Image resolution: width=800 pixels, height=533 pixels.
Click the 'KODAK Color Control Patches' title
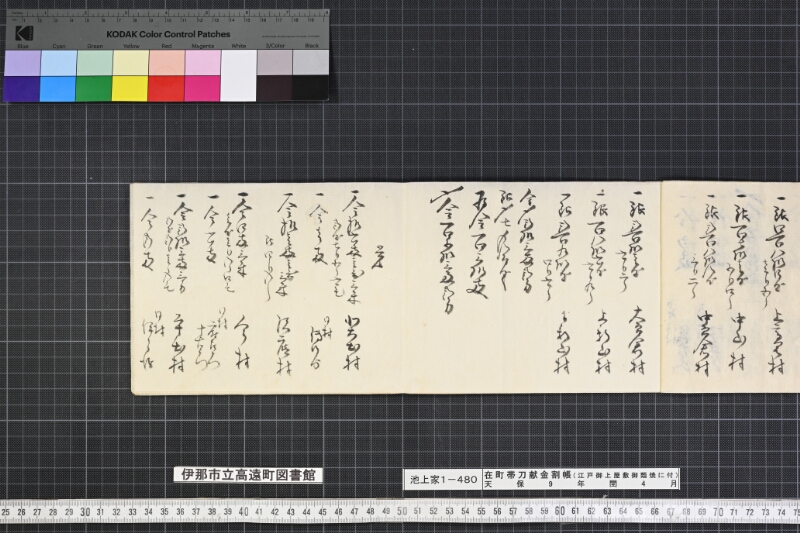tap(168, 34)
